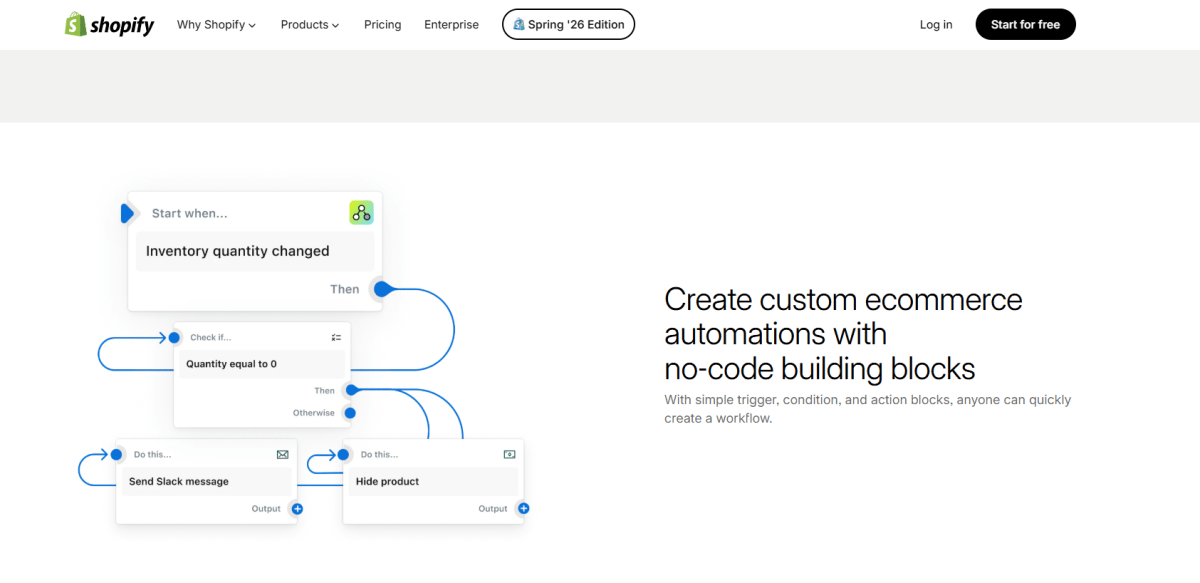
Task: Open the Pricing page
Action: (x=383, y=25)
